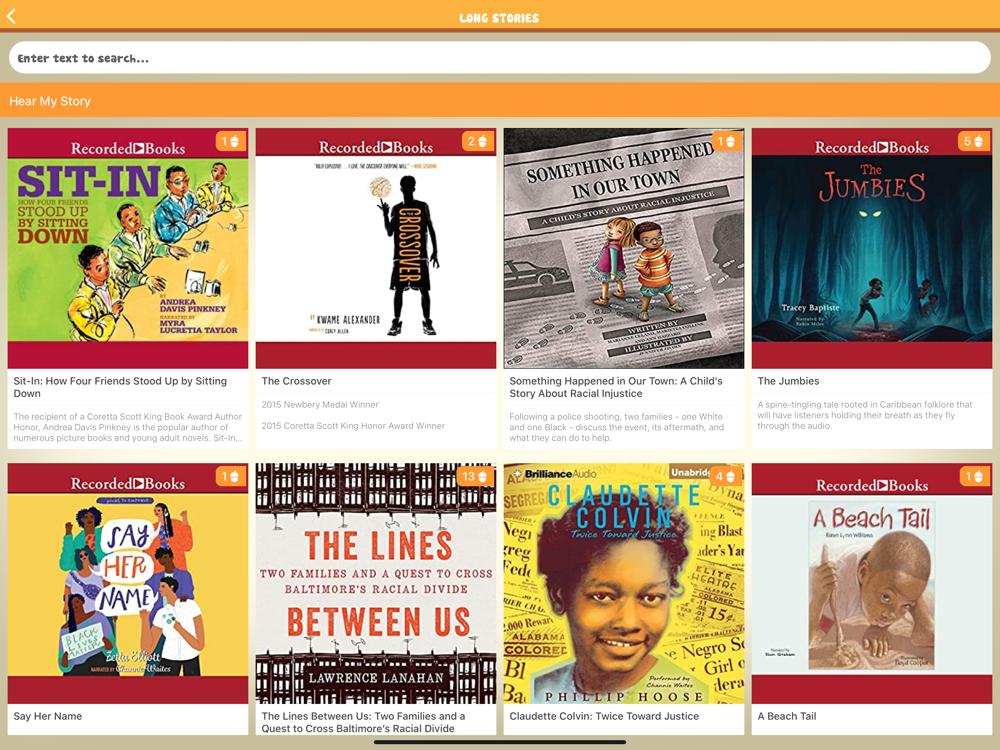Open Something Happened in Our Town cover

tap(624, 248)
